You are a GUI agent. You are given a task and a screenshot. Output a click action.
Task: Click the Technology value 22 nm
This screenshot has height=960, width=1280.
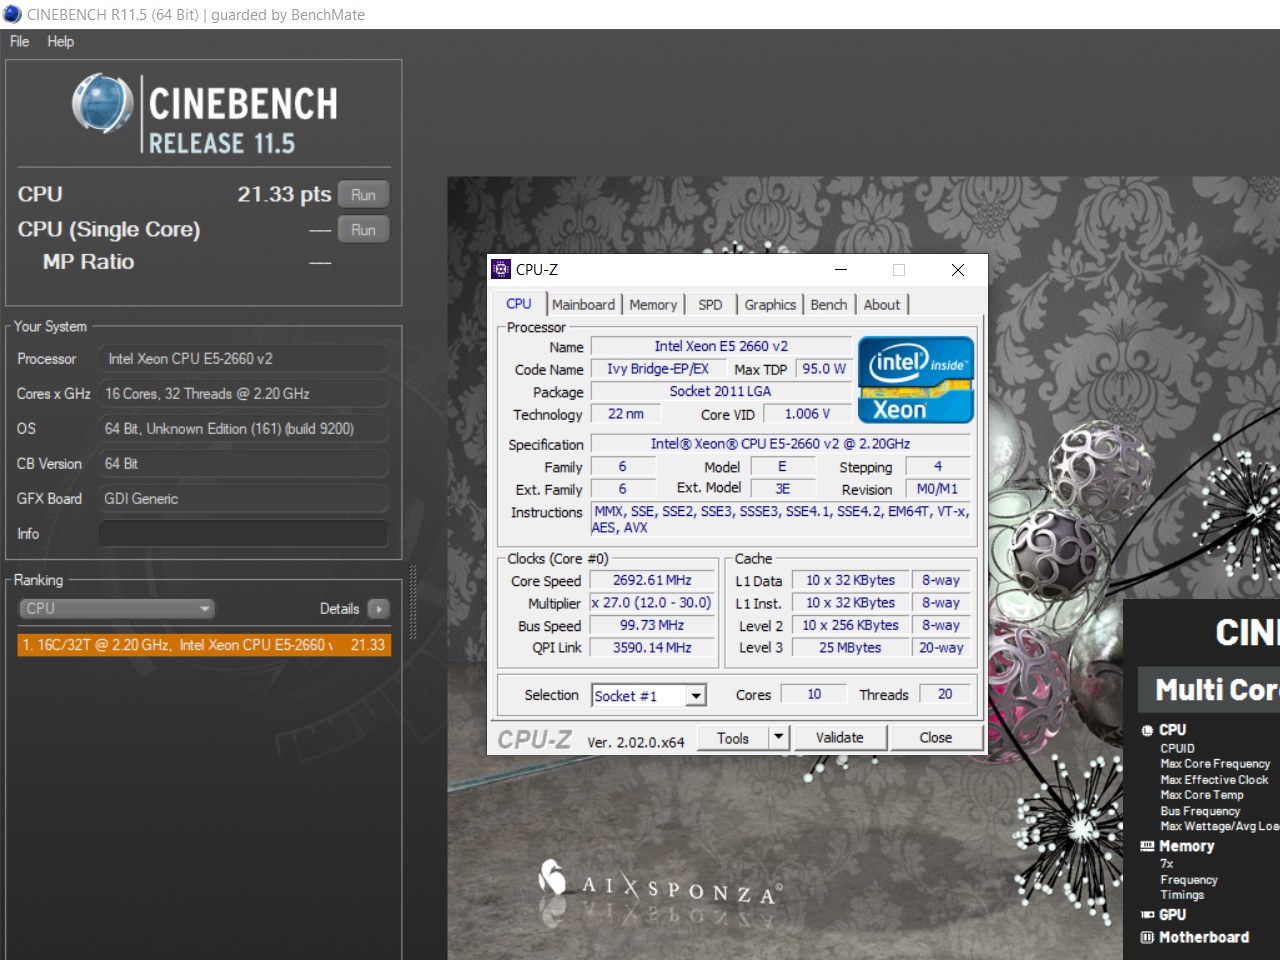coord(626,414)
